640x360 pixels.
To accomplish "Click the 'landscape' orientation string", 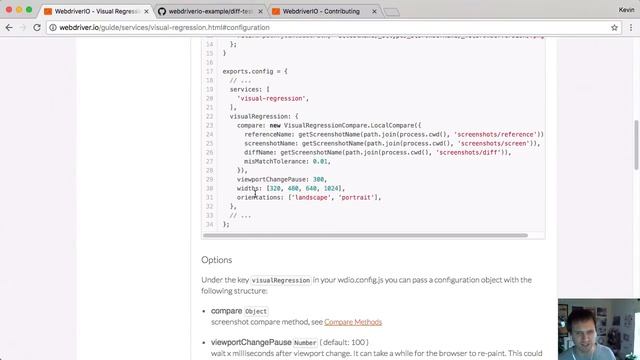I will 311,198.
